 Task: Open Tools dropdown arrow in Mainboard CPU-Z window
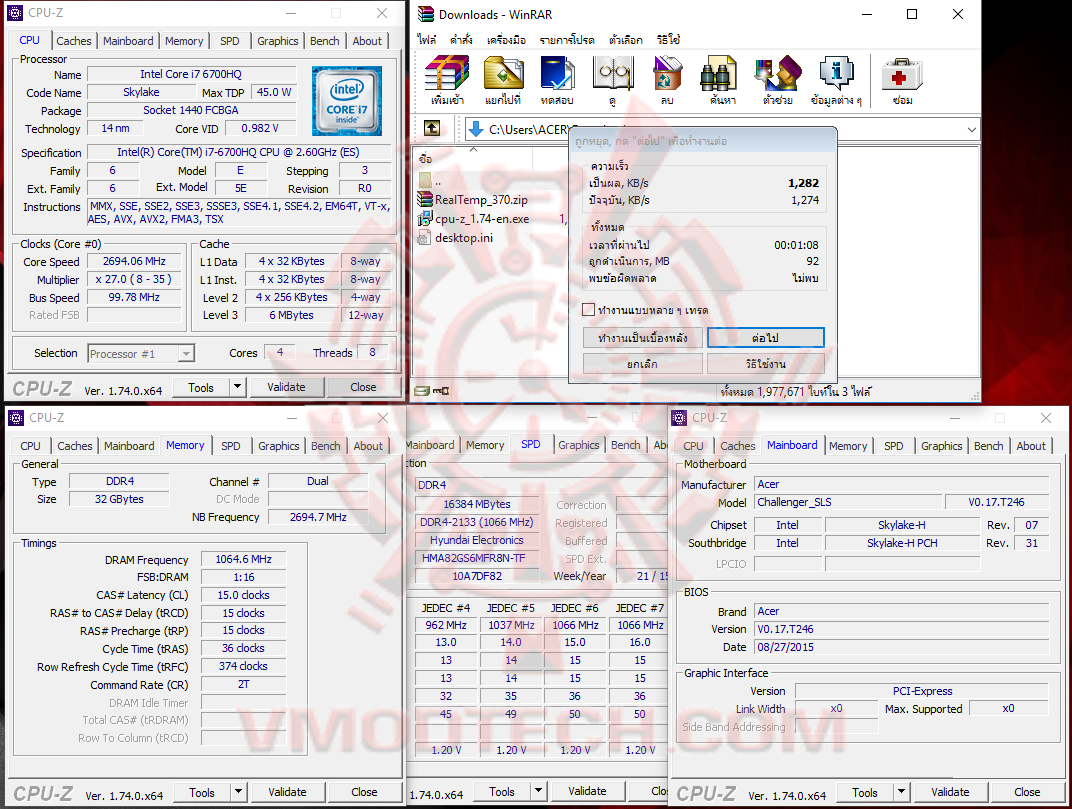point(901,792)
